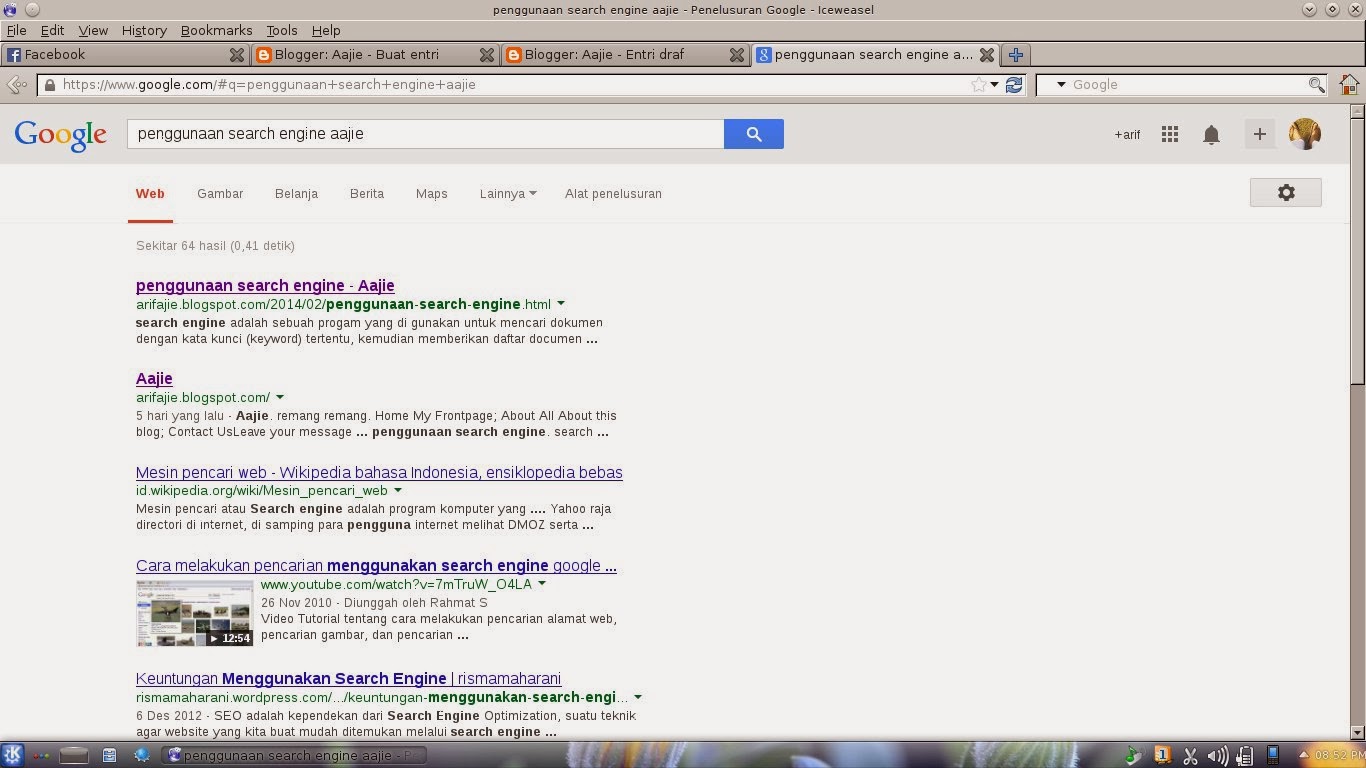1366x768 pixels.
Task: Open the orange notification counter tray icon
Action: pos(1162,755)
